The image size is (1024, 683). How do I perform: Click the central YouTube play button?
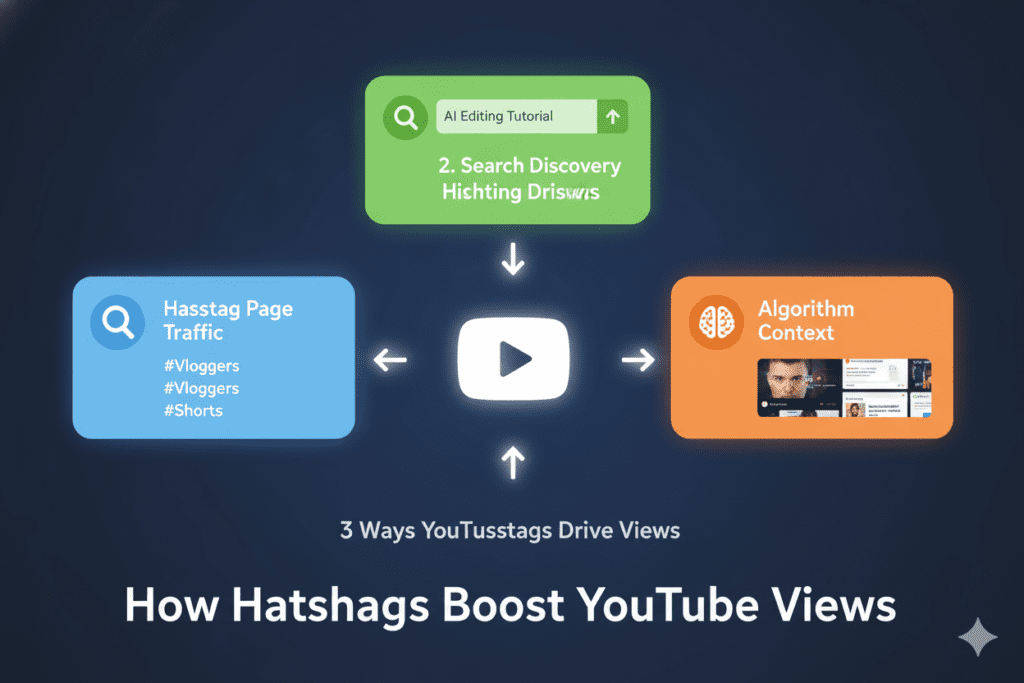(x=513, y=359)
